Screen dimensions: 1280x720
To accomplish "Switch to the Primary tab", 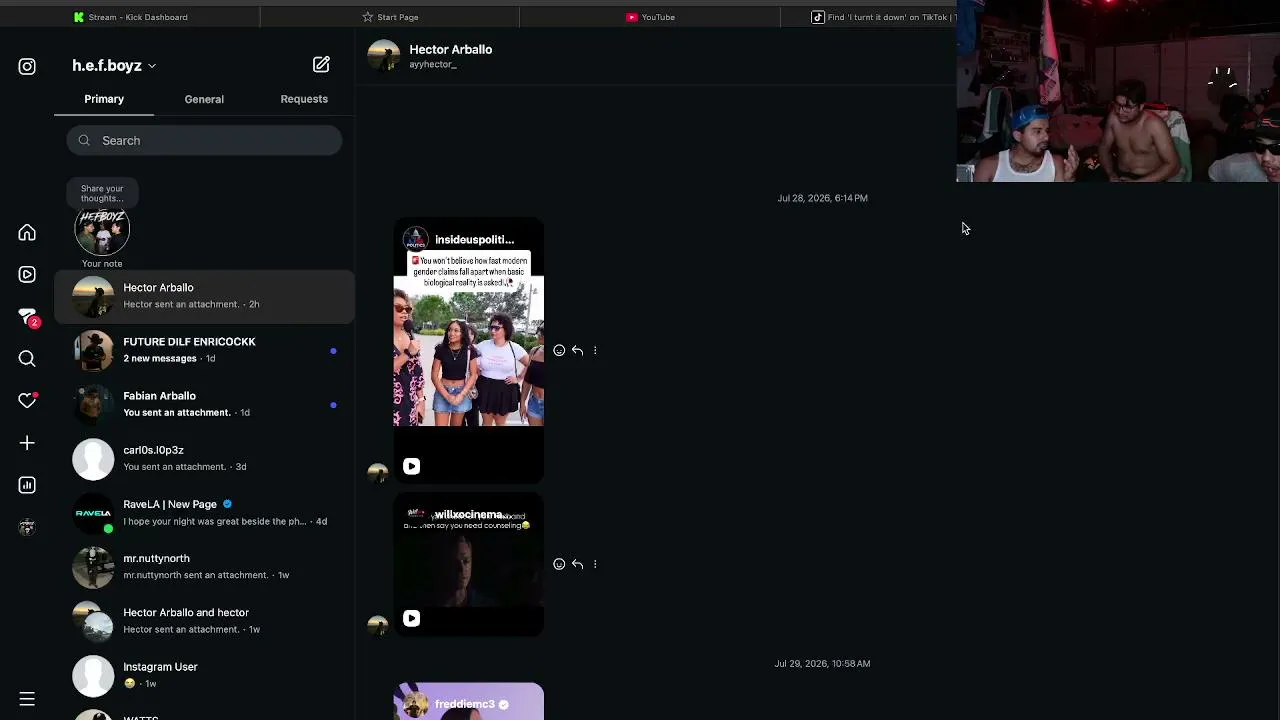I will [104, 99].
